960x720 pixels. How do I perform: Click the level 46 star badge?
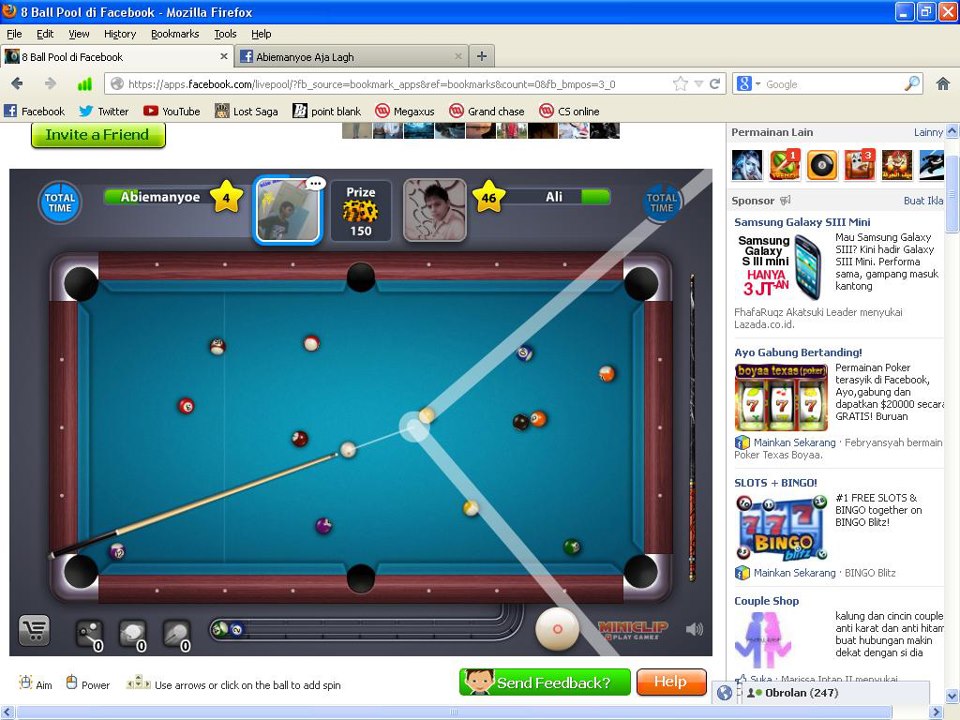click(489, 197)
